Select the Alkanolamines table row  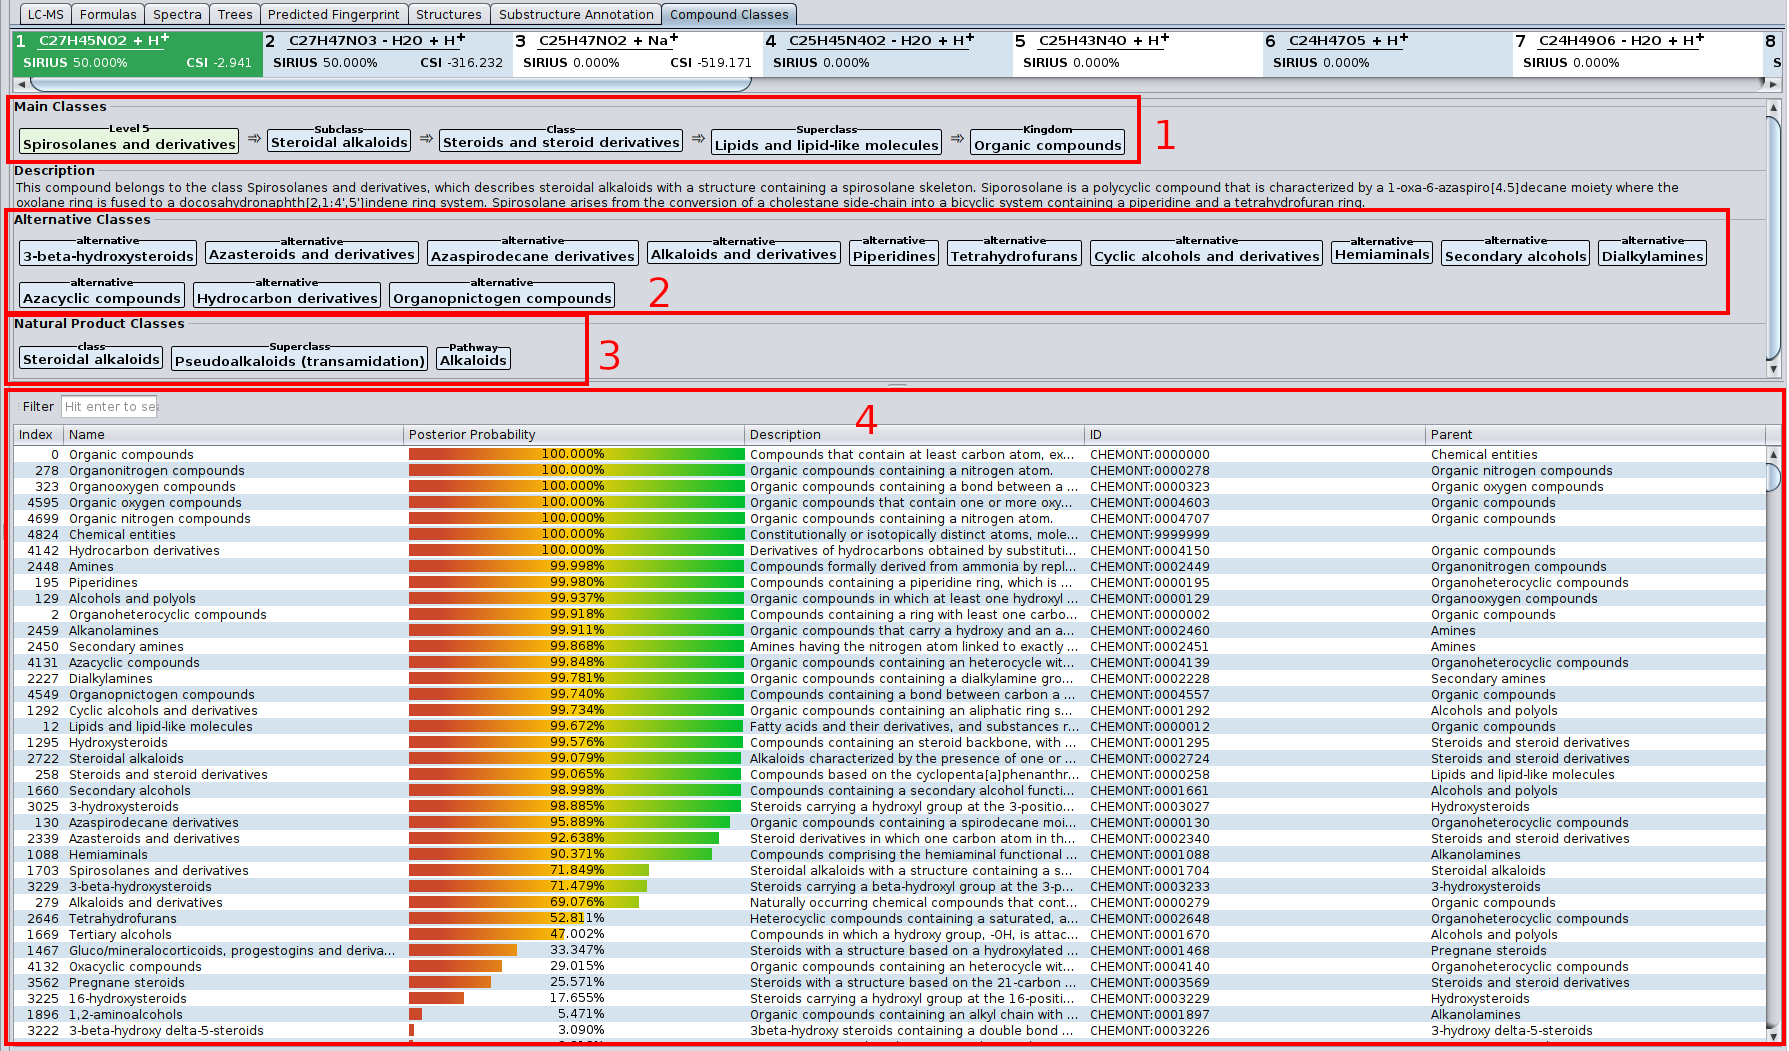(x=889, y=630)
